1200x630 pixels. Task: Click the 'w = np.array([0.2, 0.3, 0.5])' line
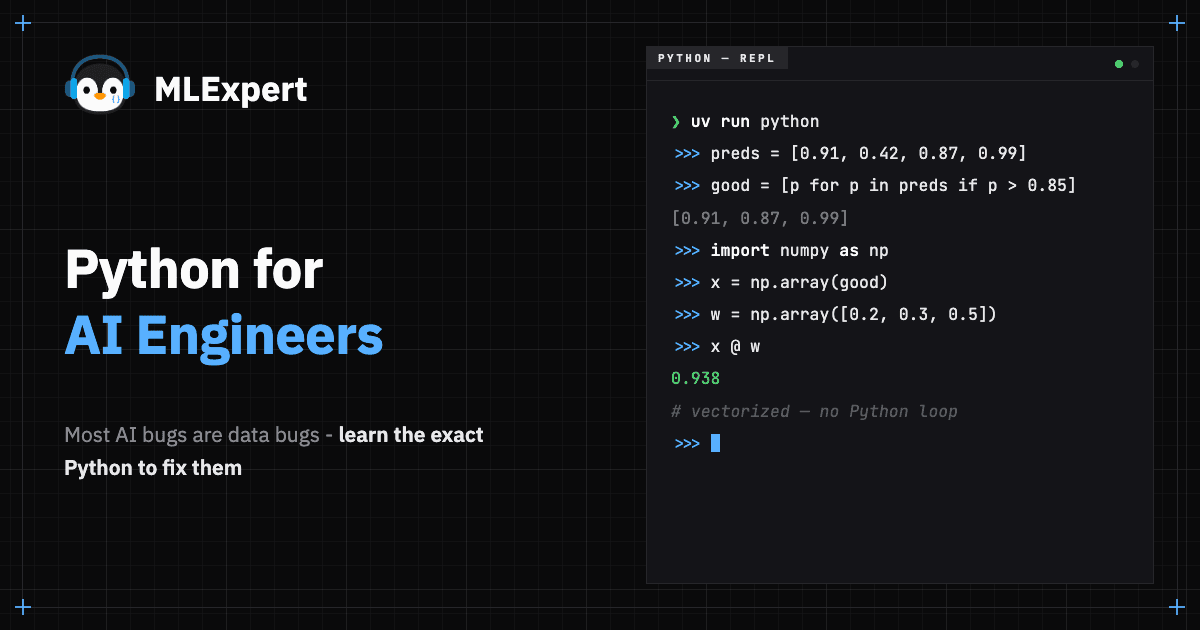(854, 314)
